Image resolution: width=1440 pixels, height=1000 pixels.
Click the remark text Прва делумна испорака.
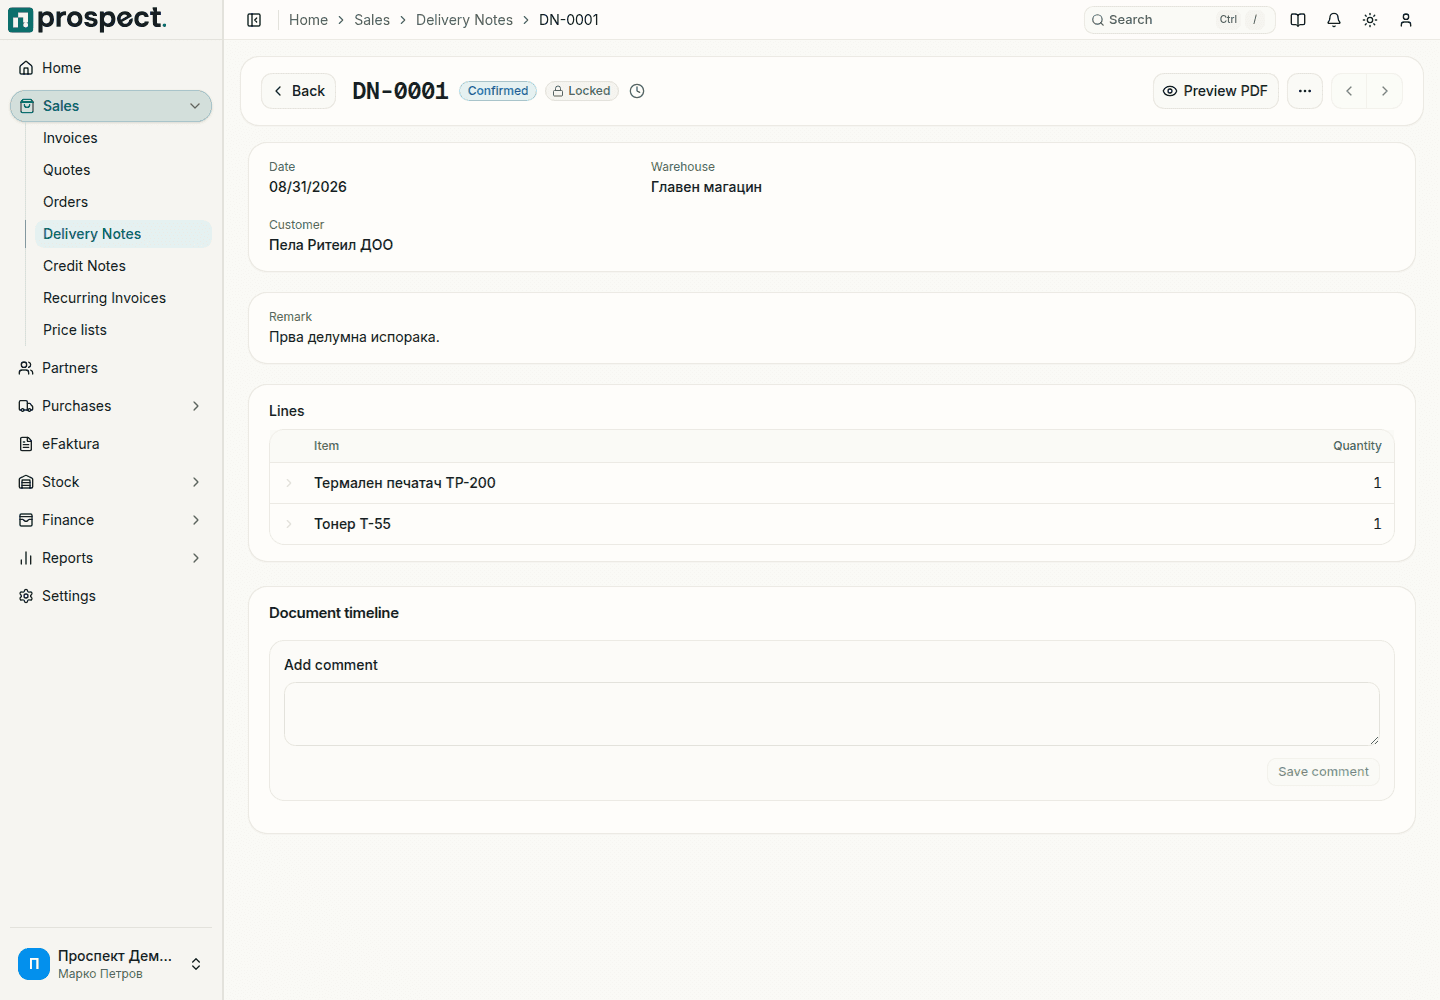(354, 337)
